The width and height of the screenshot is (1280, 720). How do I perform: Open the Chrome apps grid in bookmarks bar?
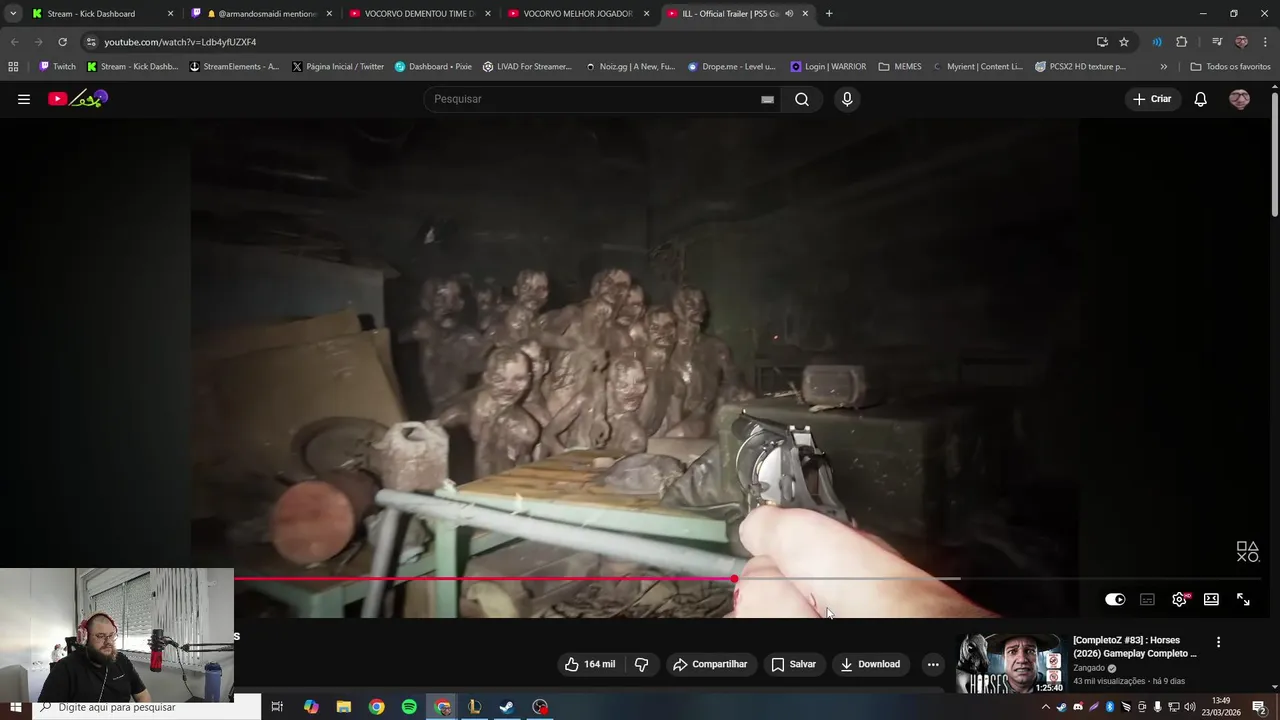click(13, 67)
